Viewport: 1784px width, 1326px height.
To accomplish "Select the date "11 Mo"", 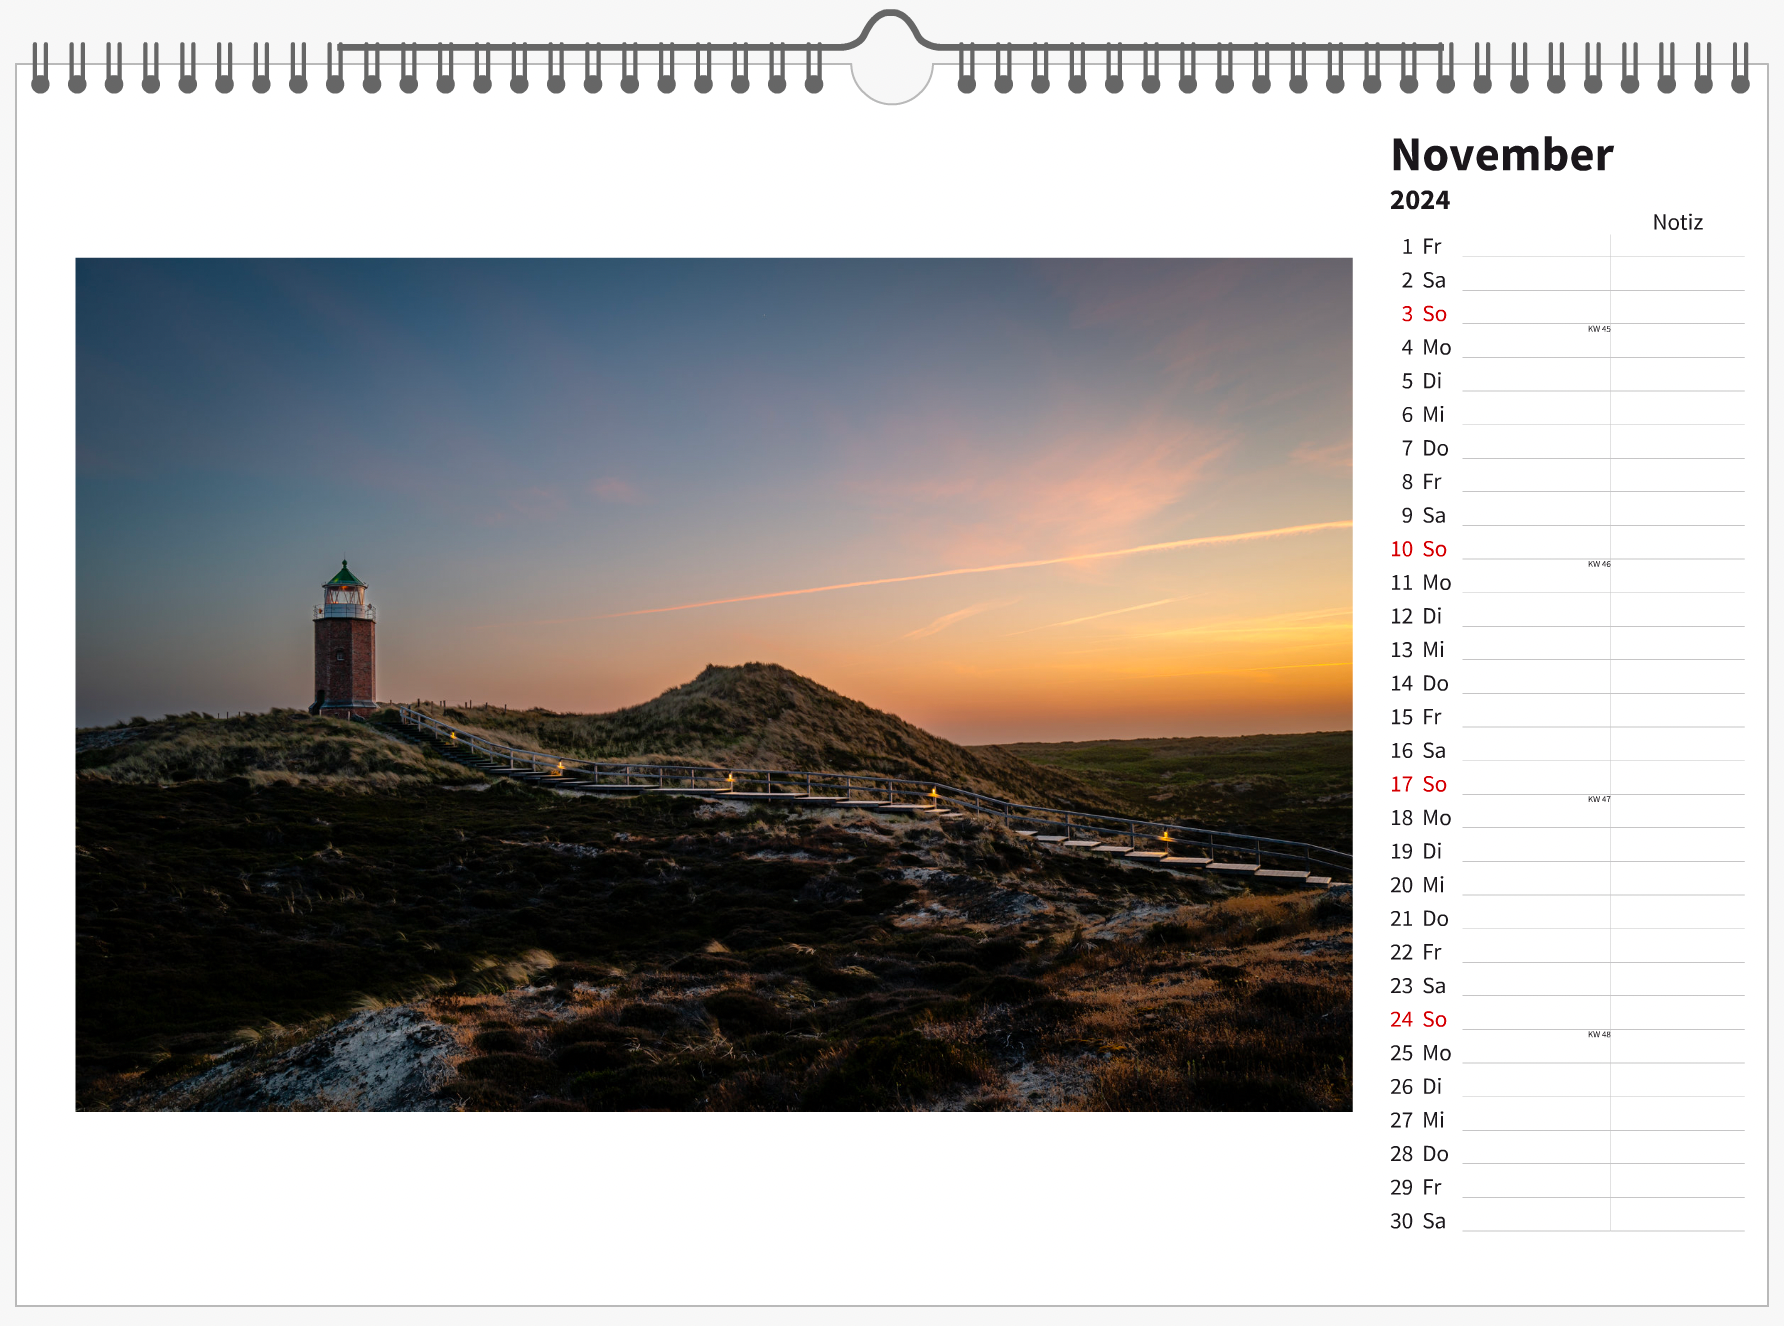I will 1421,582.
